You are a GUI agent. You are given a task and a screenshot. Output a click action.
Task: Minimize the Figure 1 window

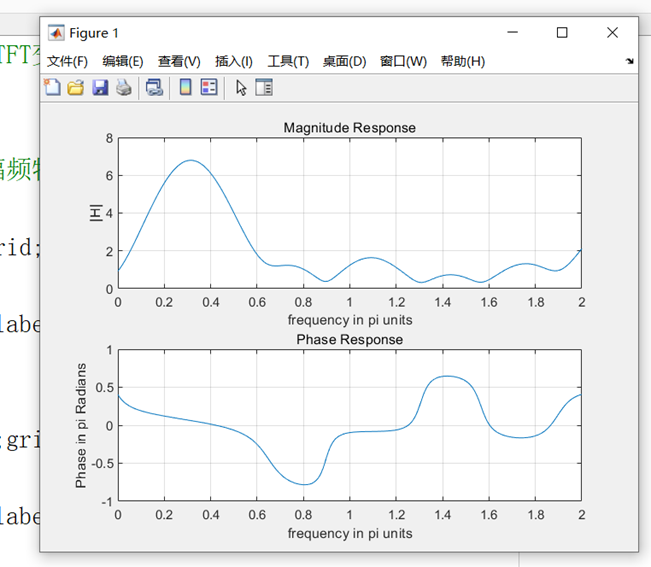point(513,32)
